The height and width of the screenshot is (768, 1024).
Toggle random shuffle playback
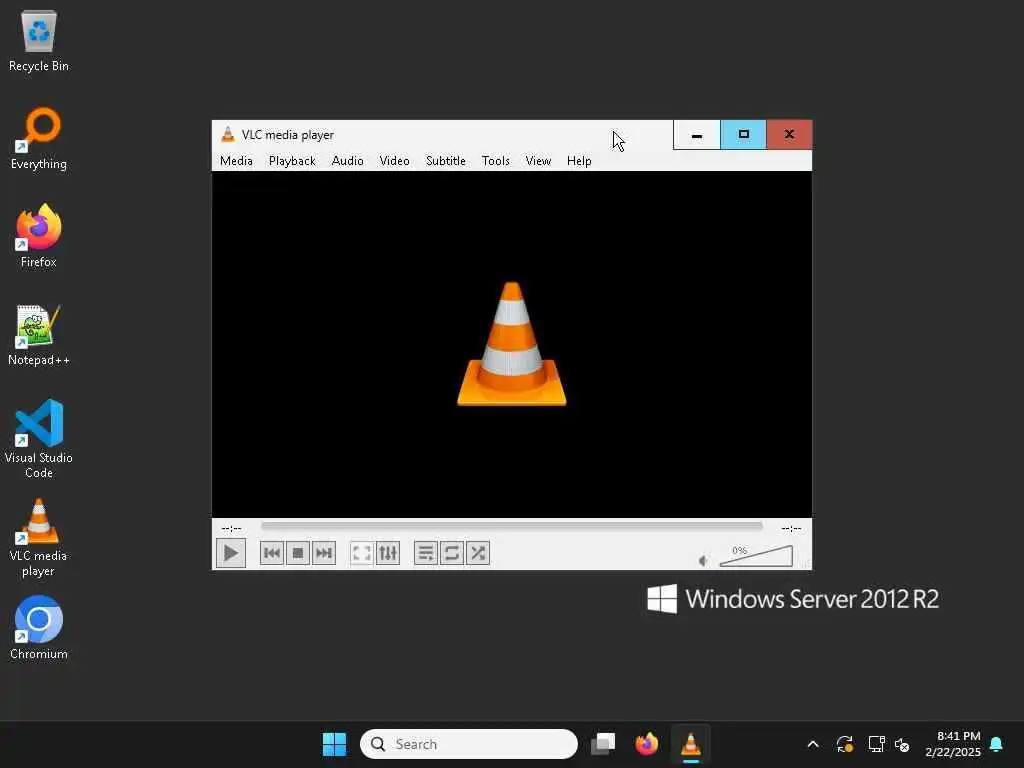(478, 553)
